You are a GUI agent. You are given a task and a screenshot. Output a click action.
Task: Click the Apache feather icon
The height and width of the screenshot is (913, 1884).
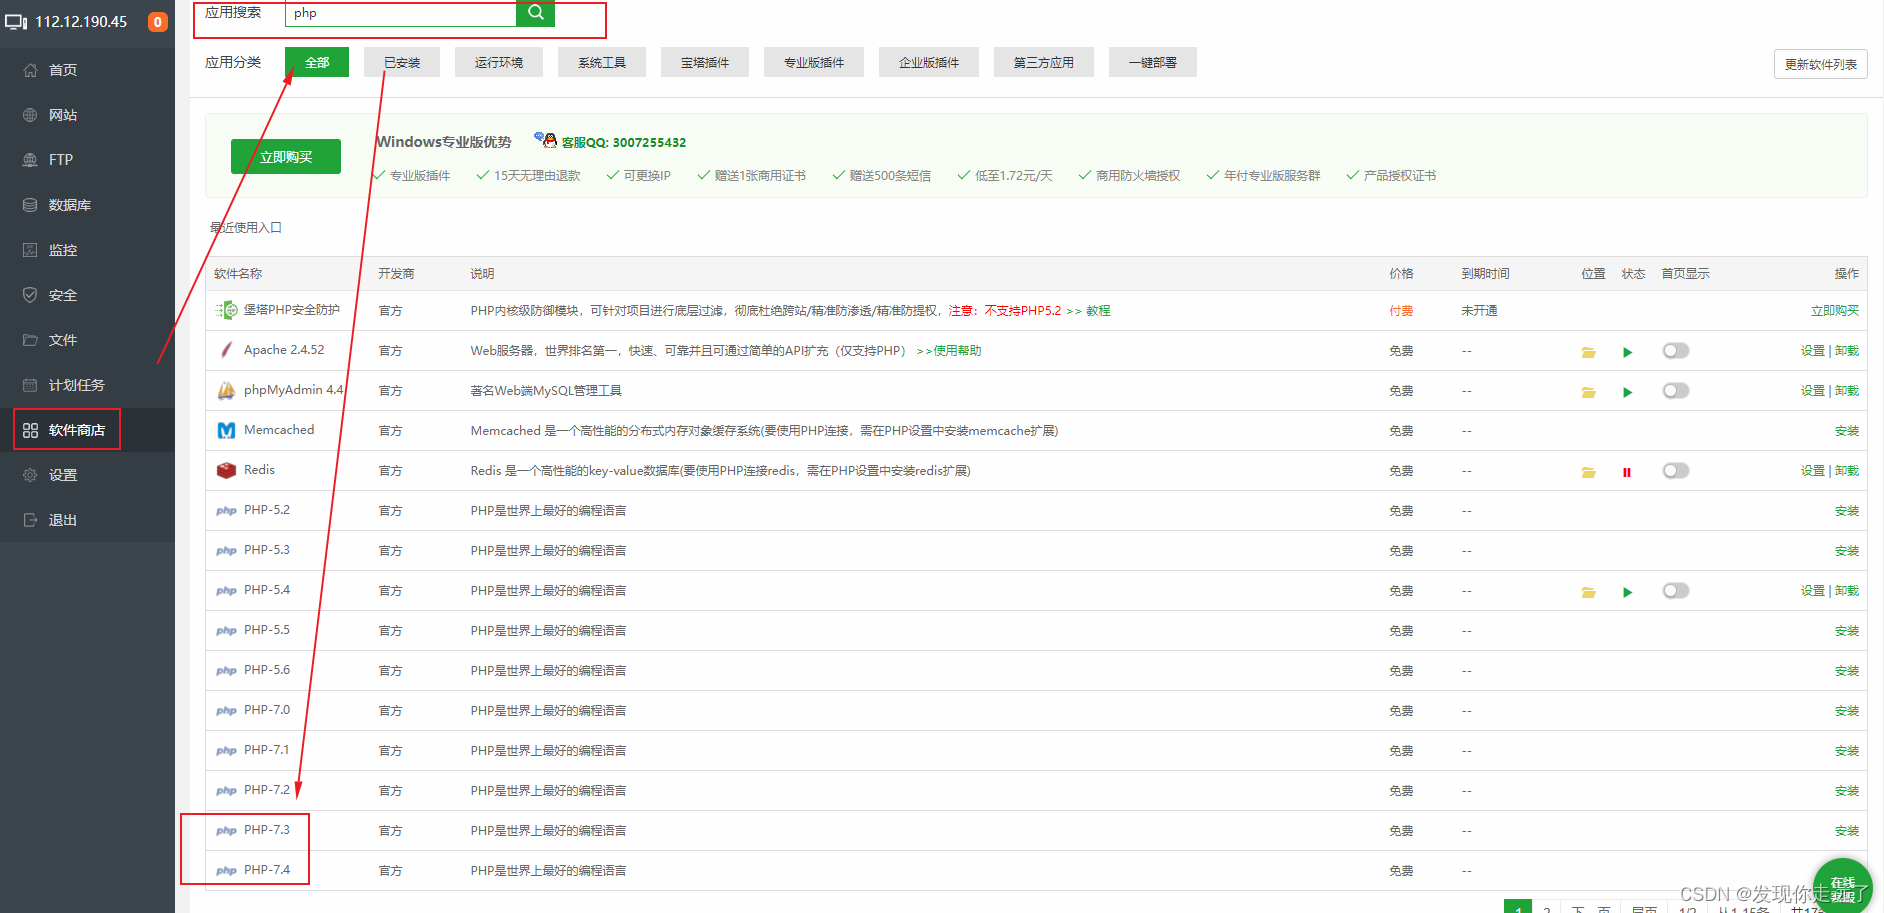click(x=227, y=350)
